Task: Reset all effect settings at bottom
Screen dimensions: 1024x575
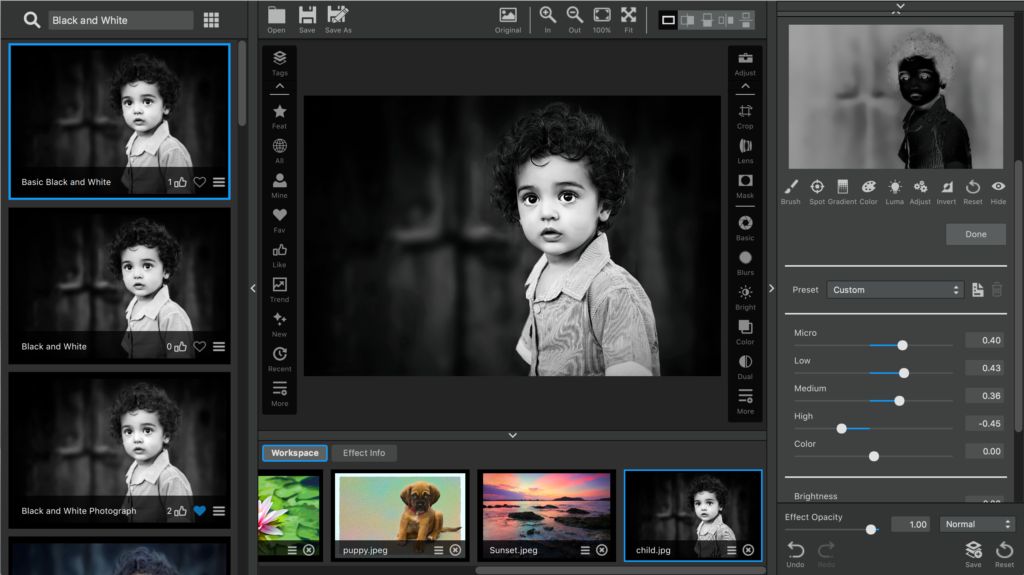Action: tap(1004, 554)
